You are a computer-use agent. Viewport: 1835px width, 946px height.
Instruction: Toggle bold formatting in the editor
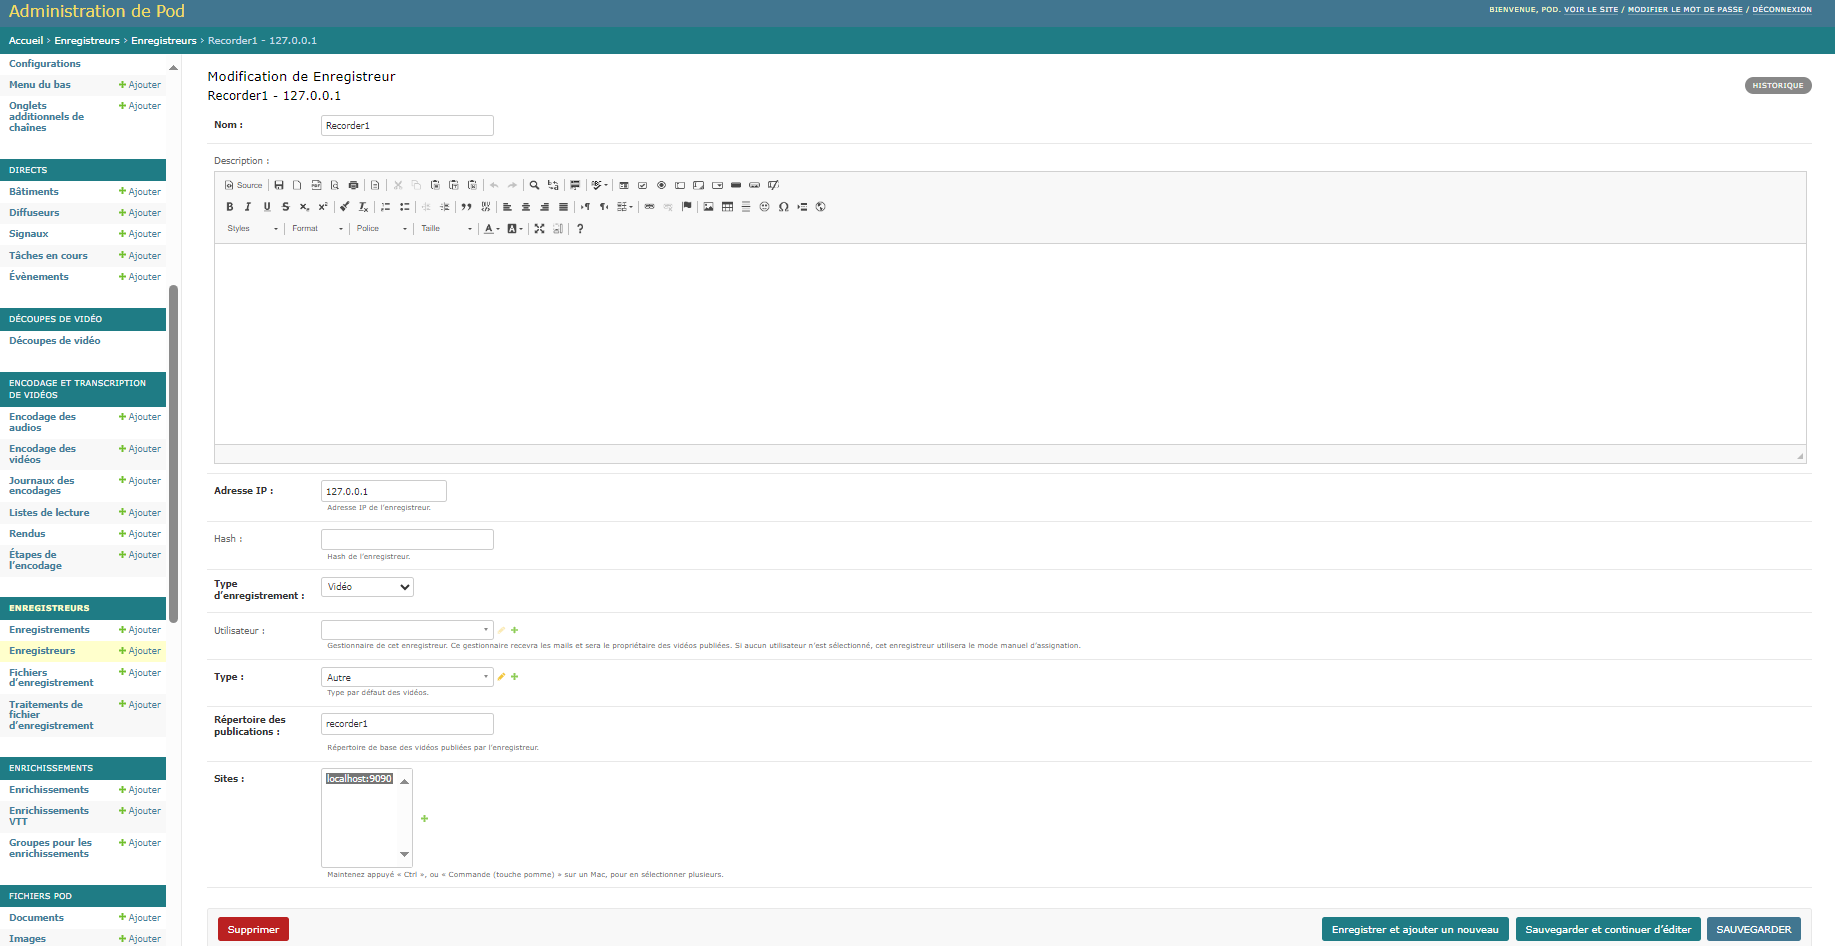pyautogui.click(x=229, y=207)
